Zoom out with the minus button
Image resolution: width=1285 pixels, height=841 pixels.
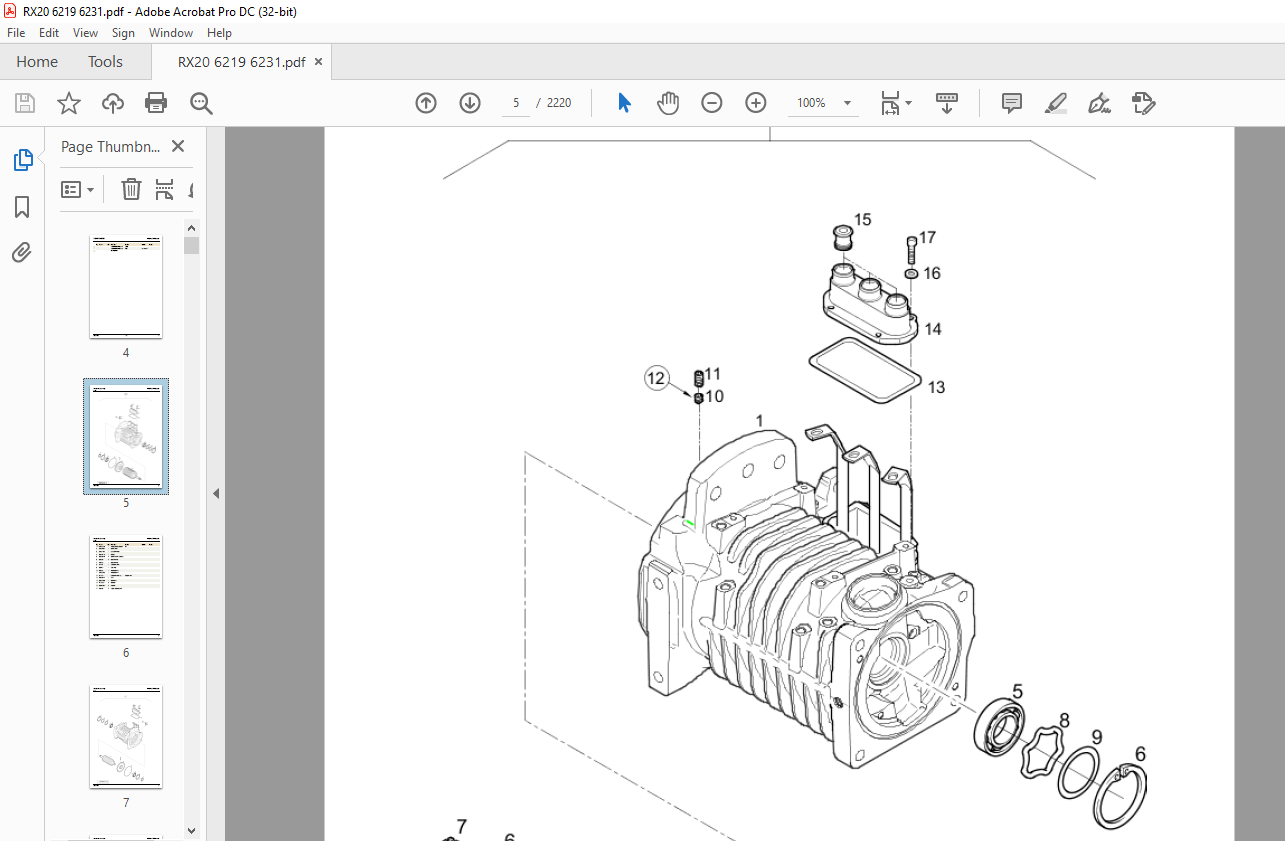pyautogui.click(x=712, y=103)
